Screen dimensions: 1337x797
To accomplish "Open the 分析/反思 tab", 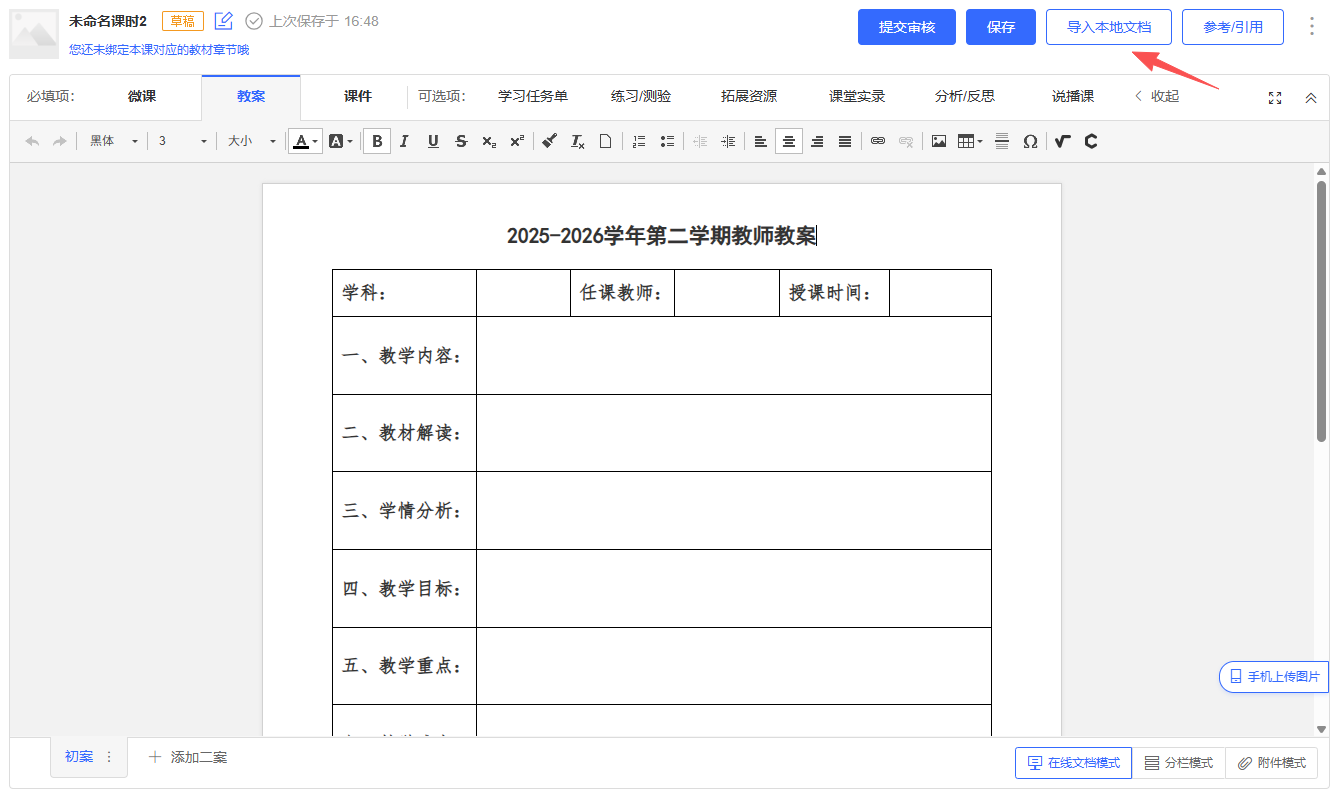I will click(965, 97).
